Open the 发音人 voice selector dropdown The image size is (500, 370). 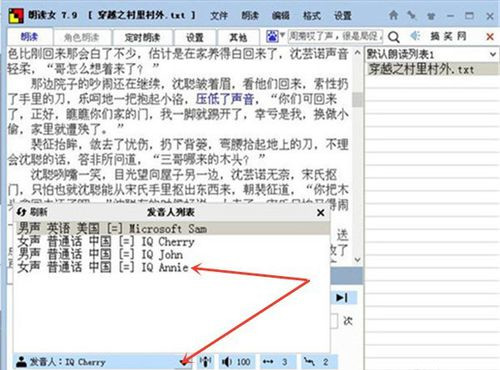pyautogui.click(x=183, y=362)
